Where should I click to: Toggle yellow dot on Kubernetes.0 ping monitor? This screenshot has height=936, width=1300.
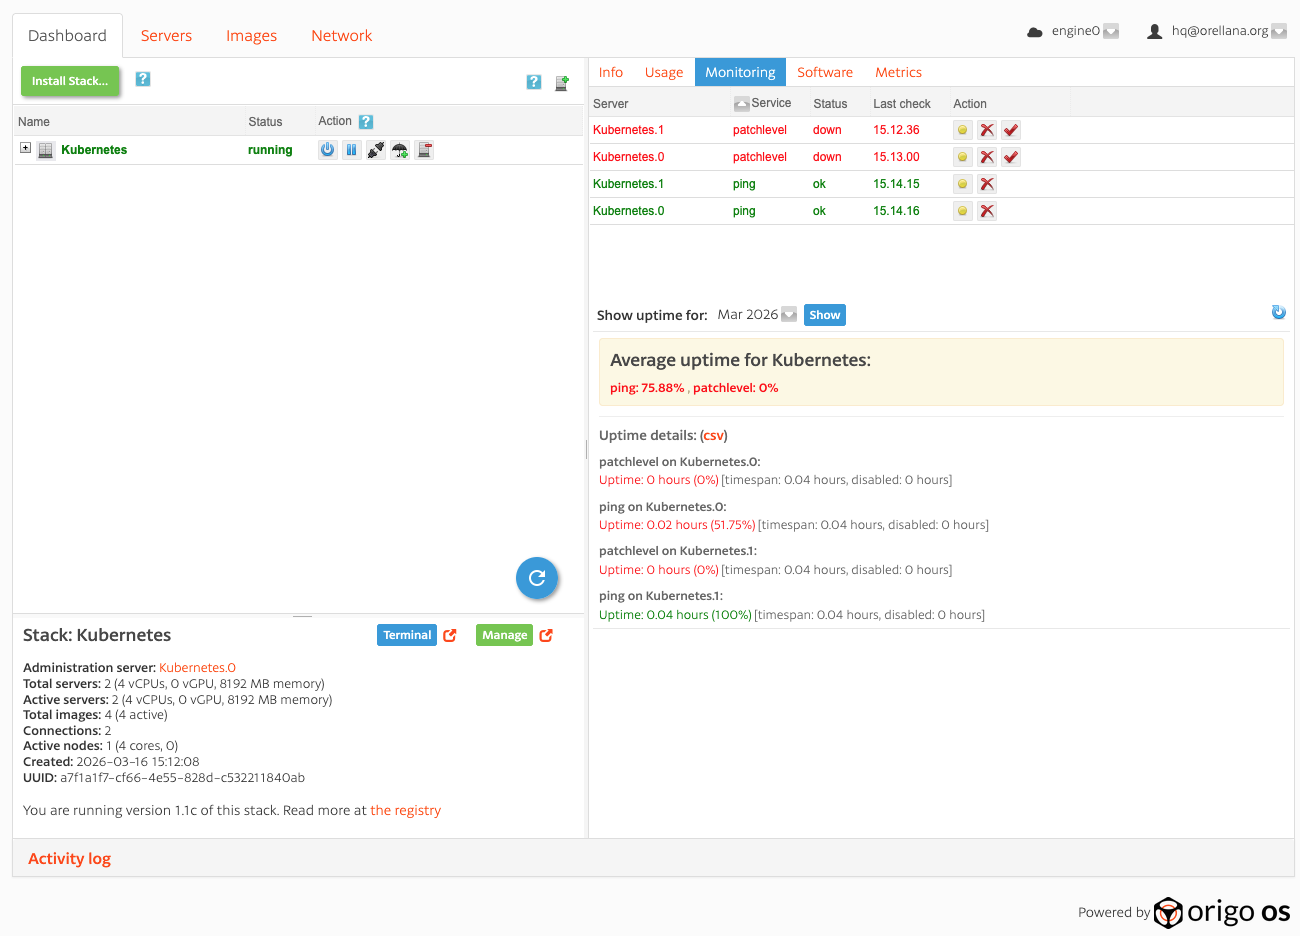pyautogui.click(x=962, y=211)
